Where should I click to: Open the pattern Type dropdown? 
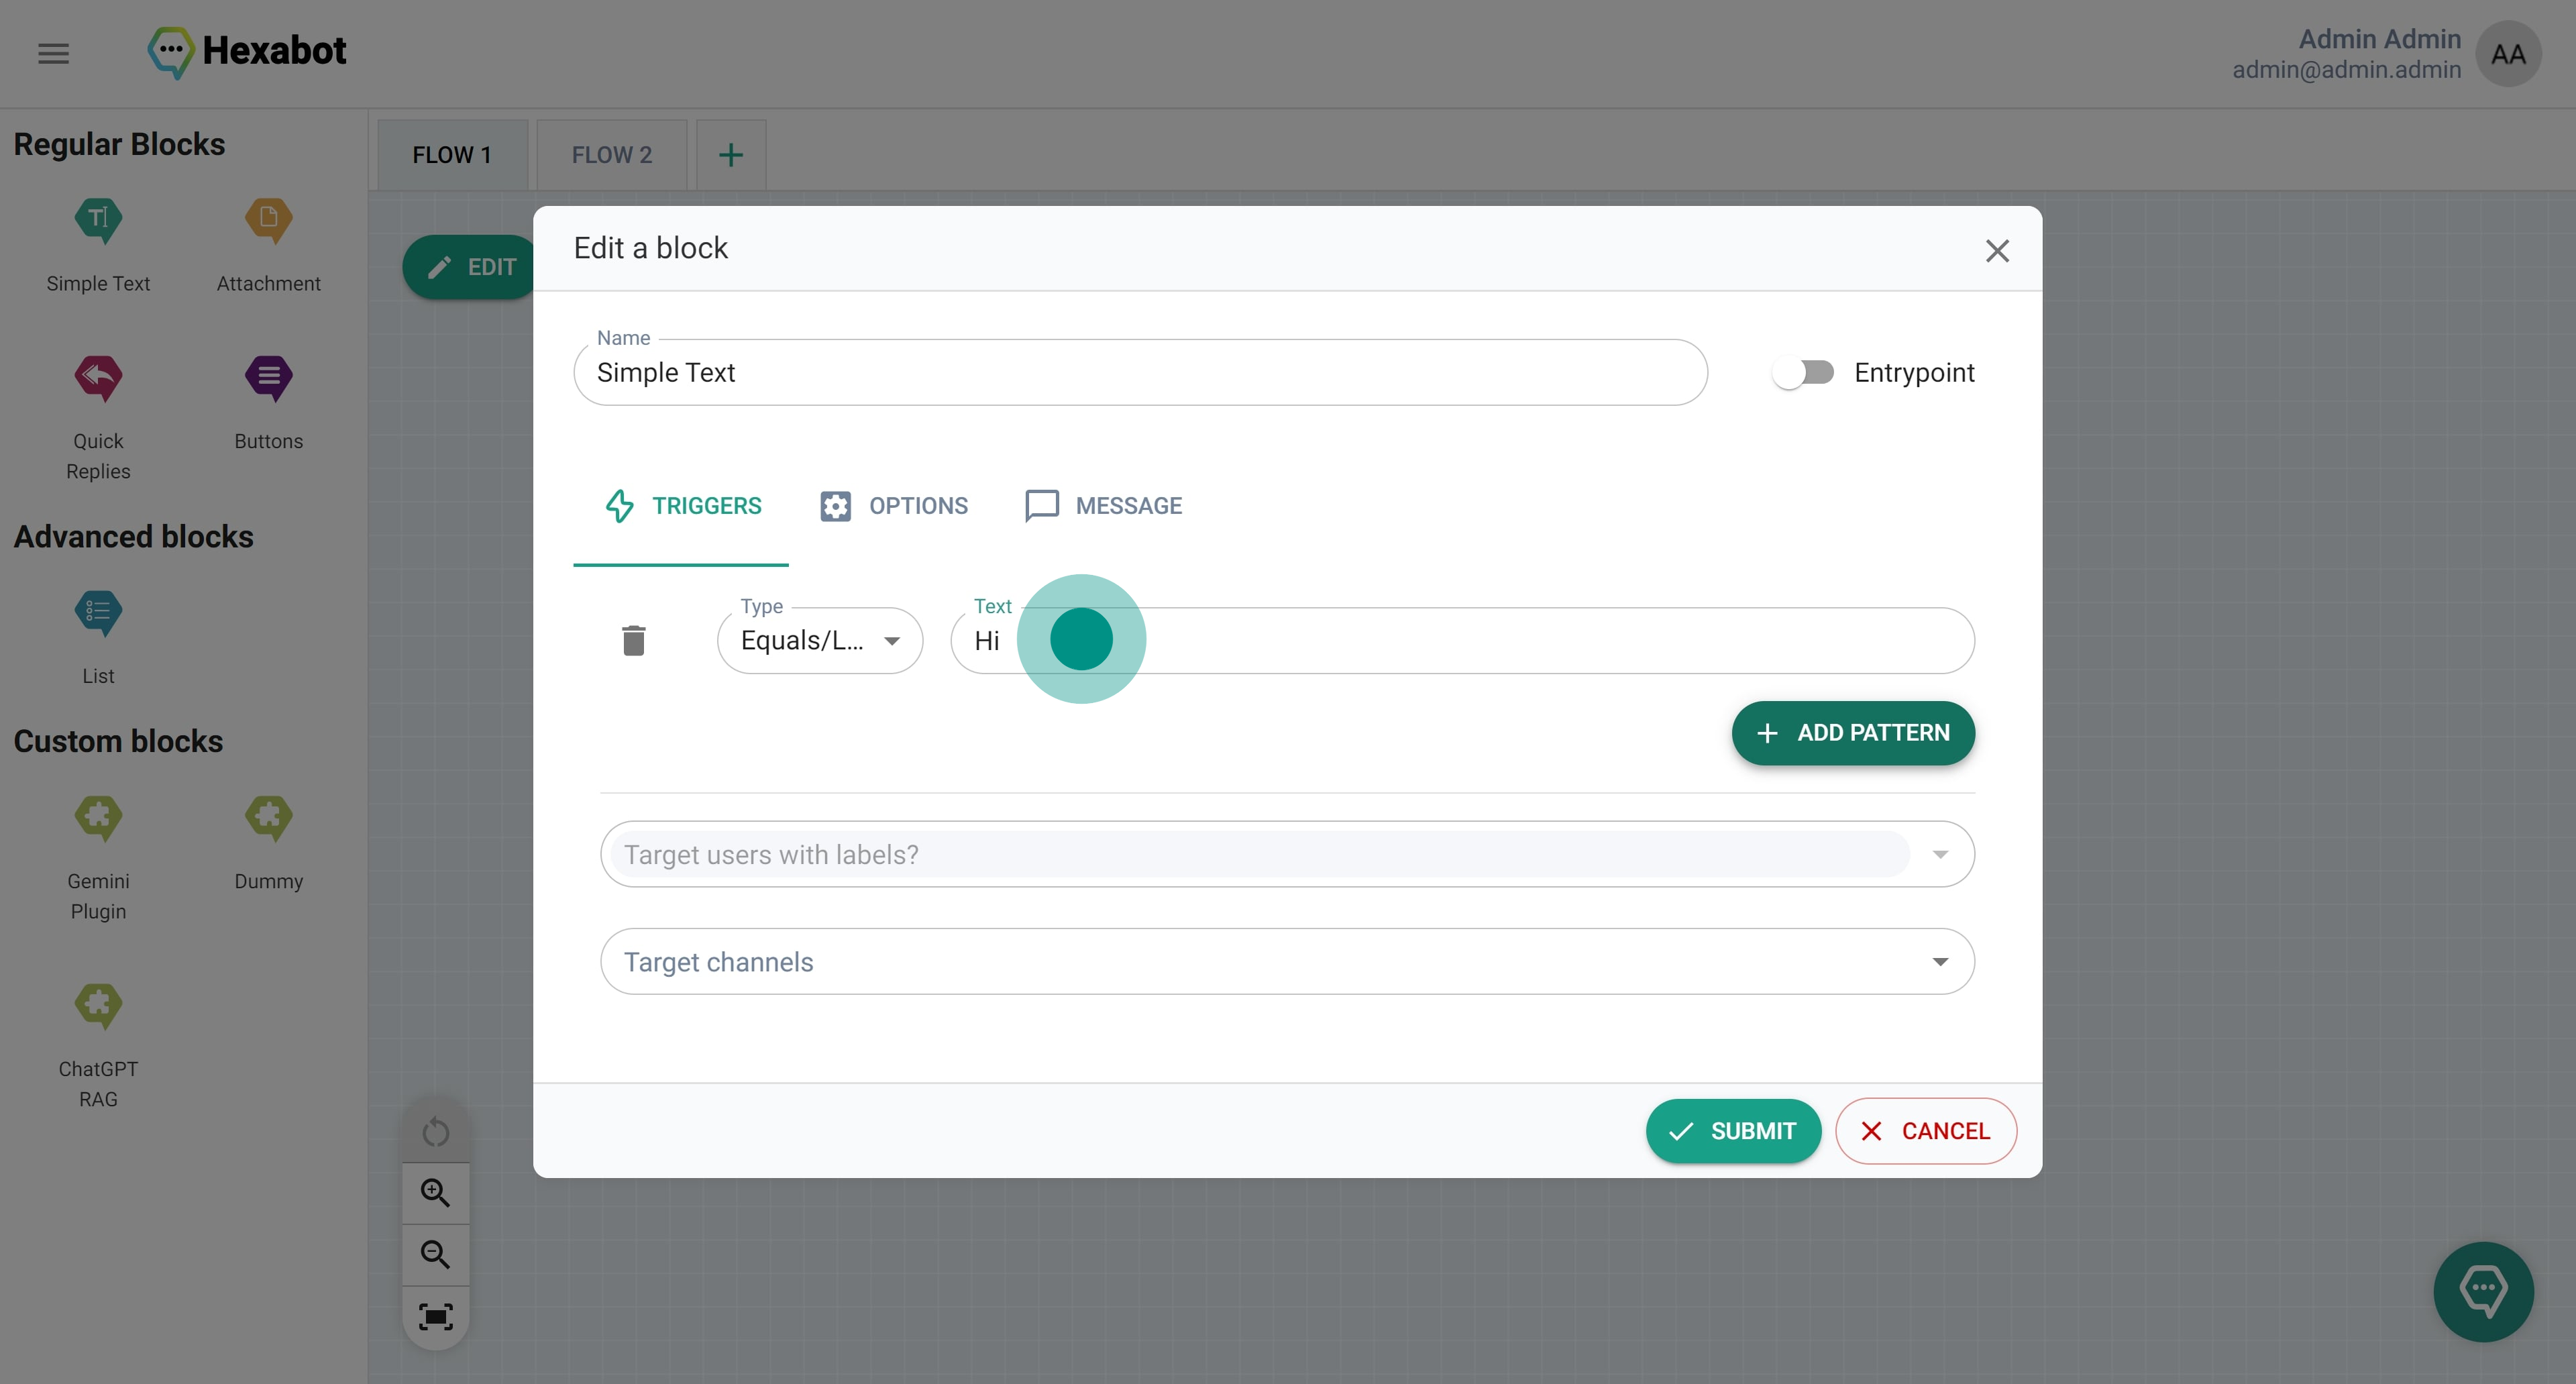click(819, 641)
